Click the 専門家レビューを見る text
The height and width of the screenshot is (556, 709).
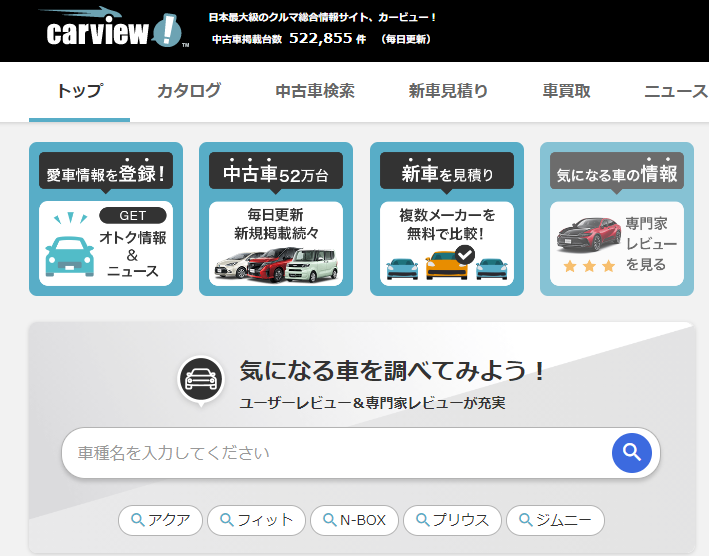[x=651, y=244]
